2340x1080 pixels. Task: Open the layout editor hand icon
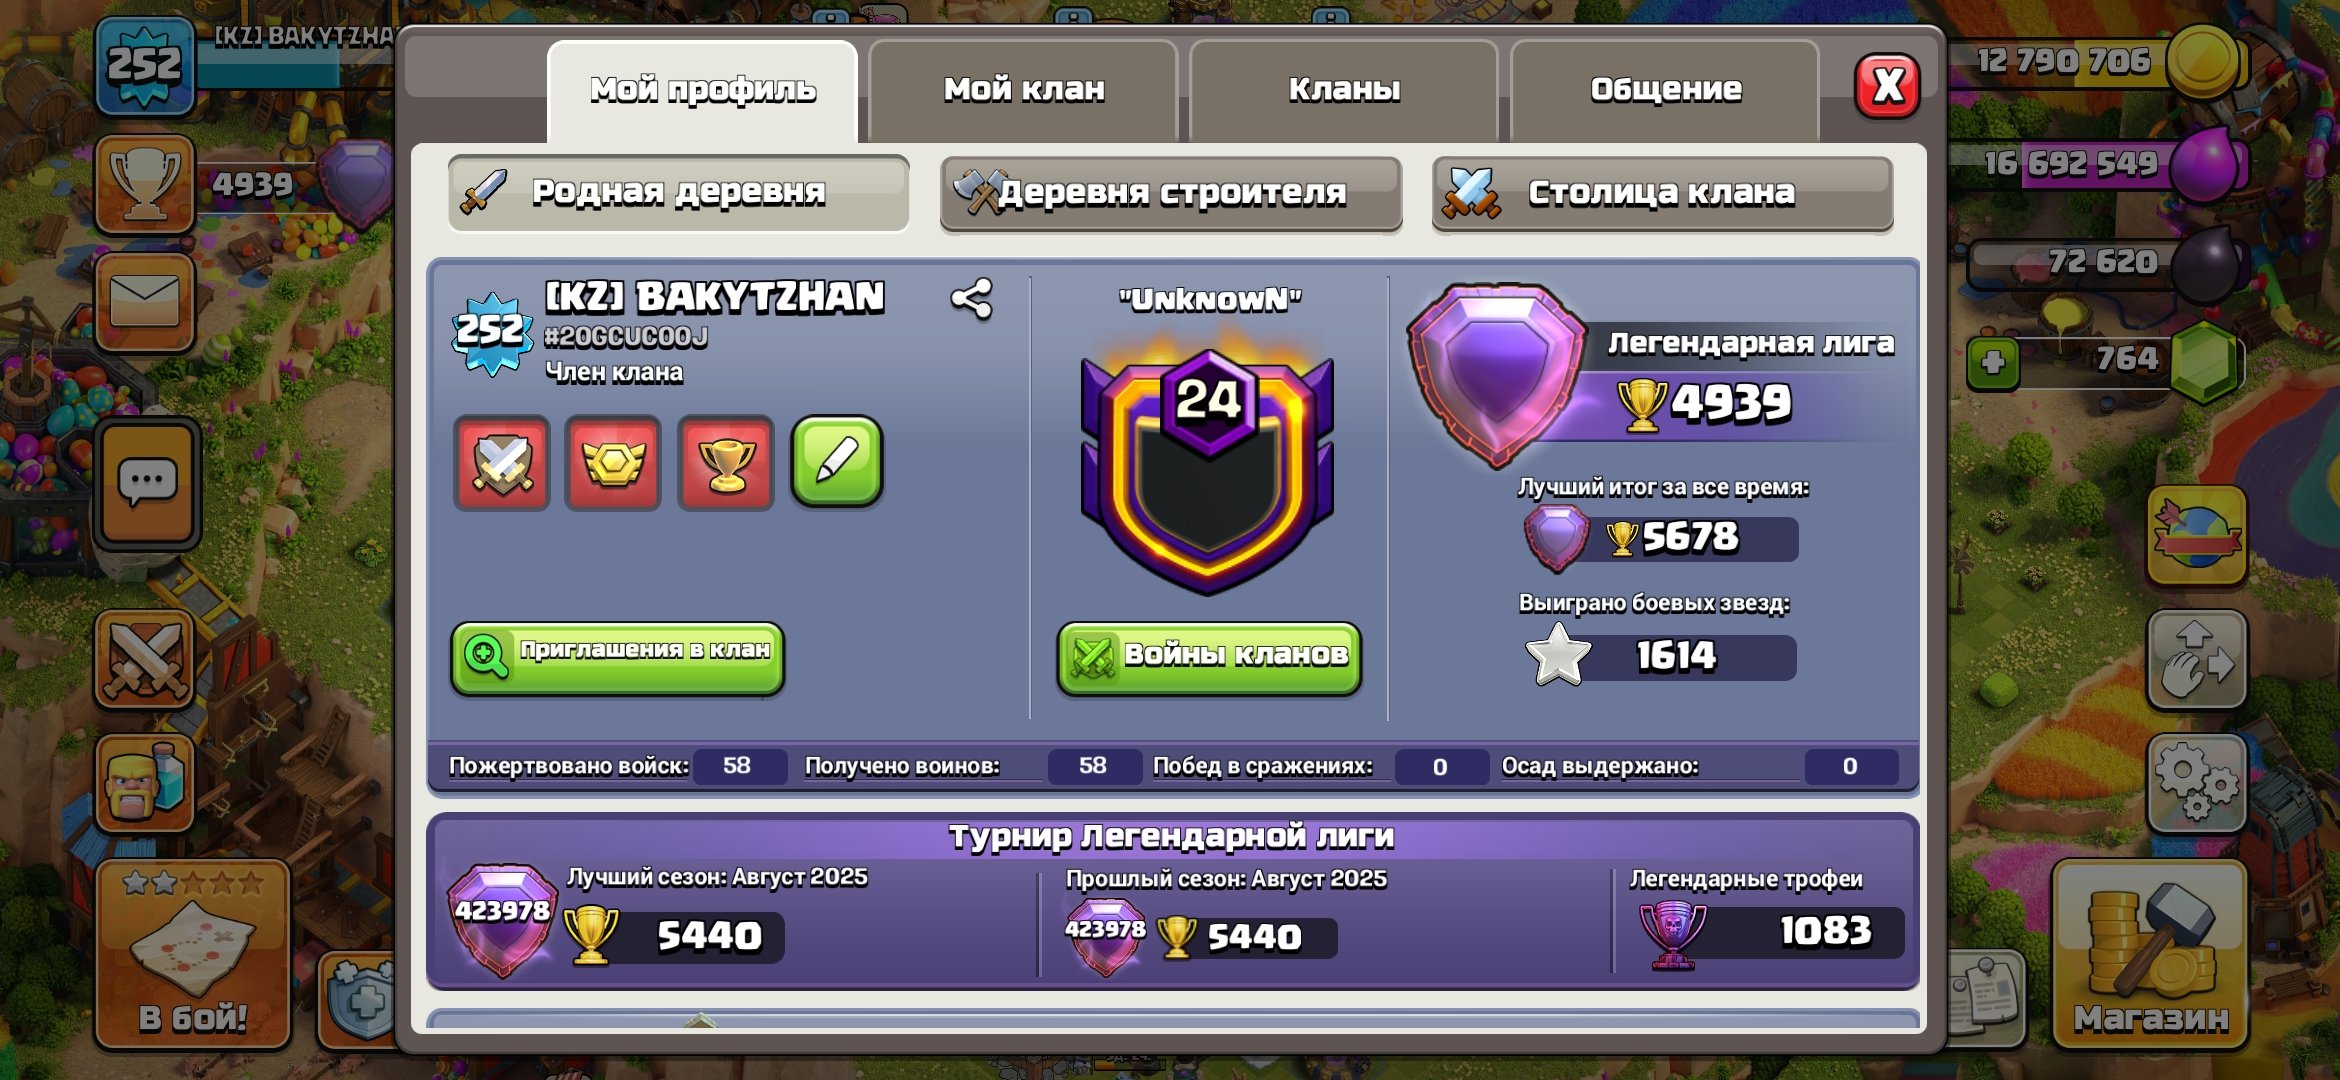click(2197, 660)
